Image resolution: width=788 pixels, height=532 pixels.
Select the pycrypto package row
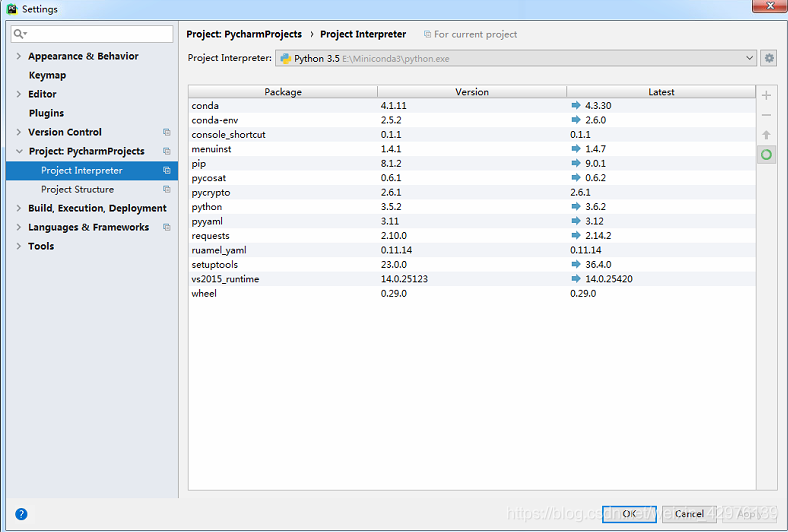pos(472,192)
